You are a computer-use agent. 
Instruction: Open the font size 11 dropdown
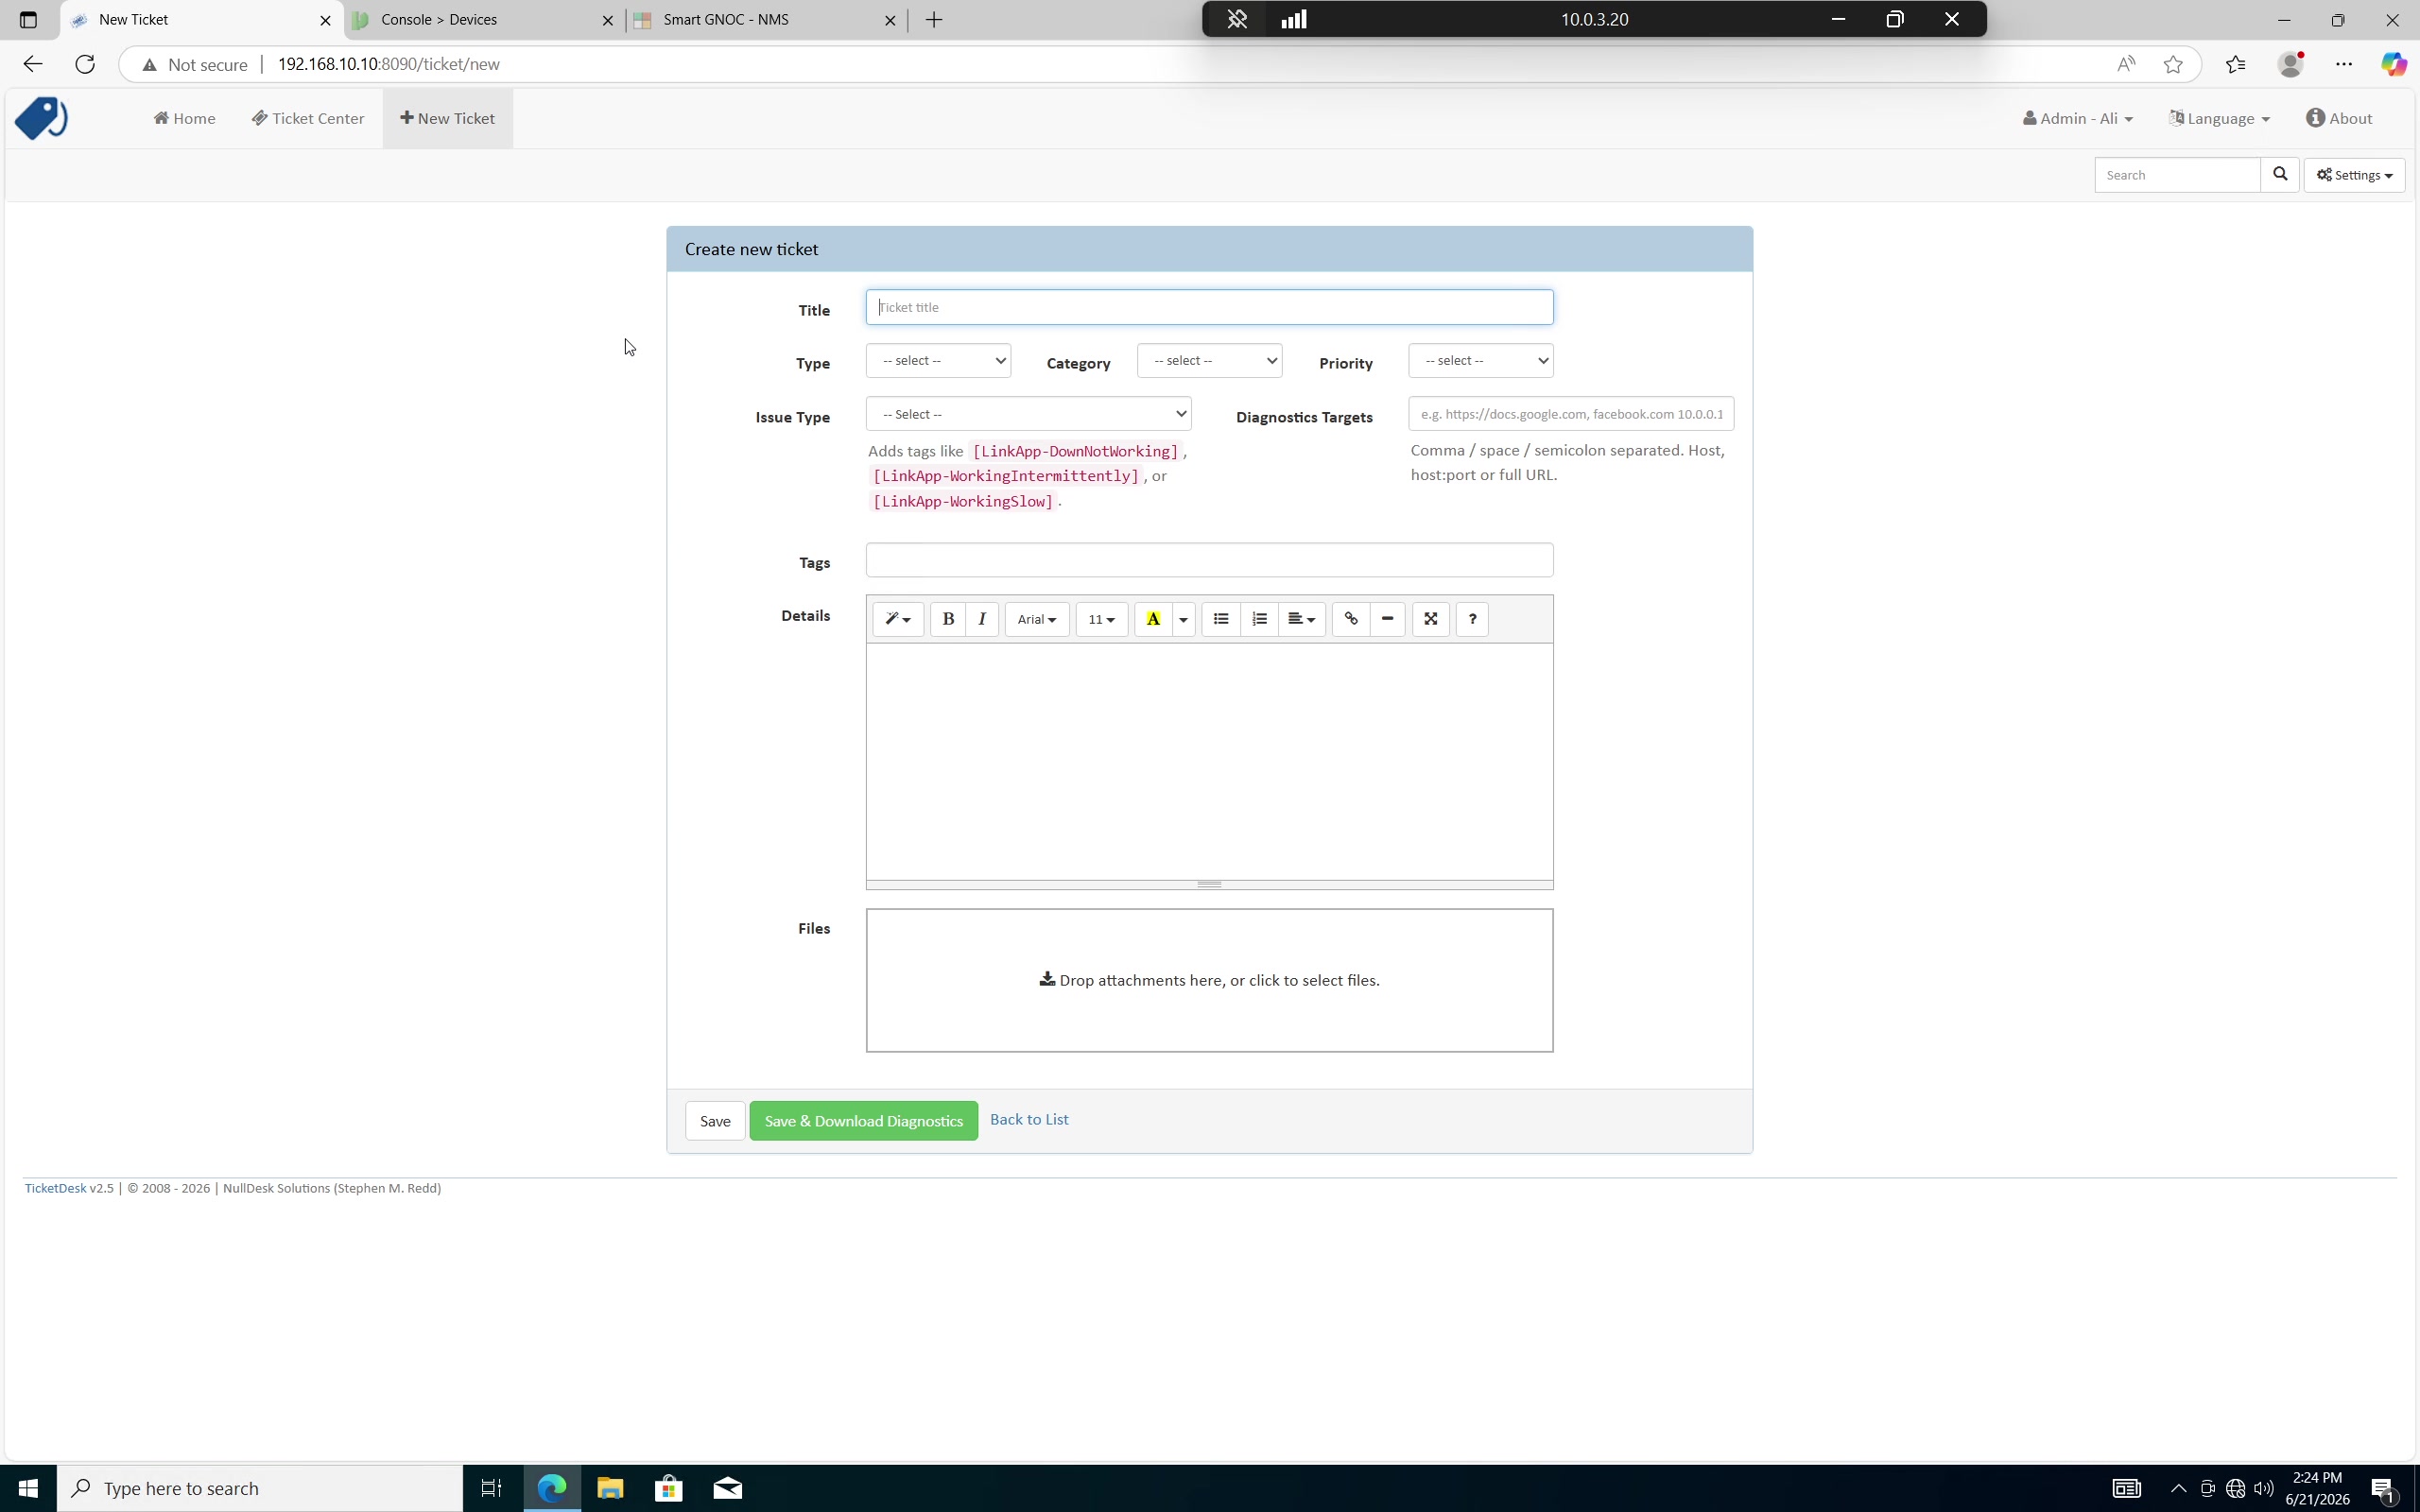[x=1101, y=619]
